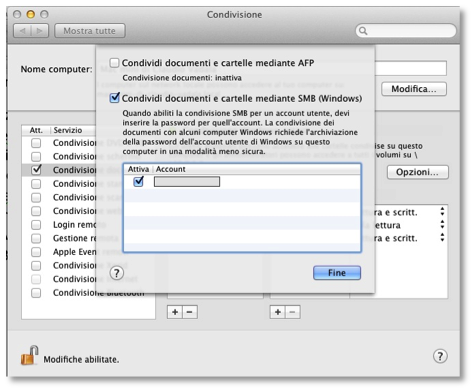This screenshot has width=474, height=391.
Task: Click the padlock icon to lock changes
Action: (x=29, y=355)
